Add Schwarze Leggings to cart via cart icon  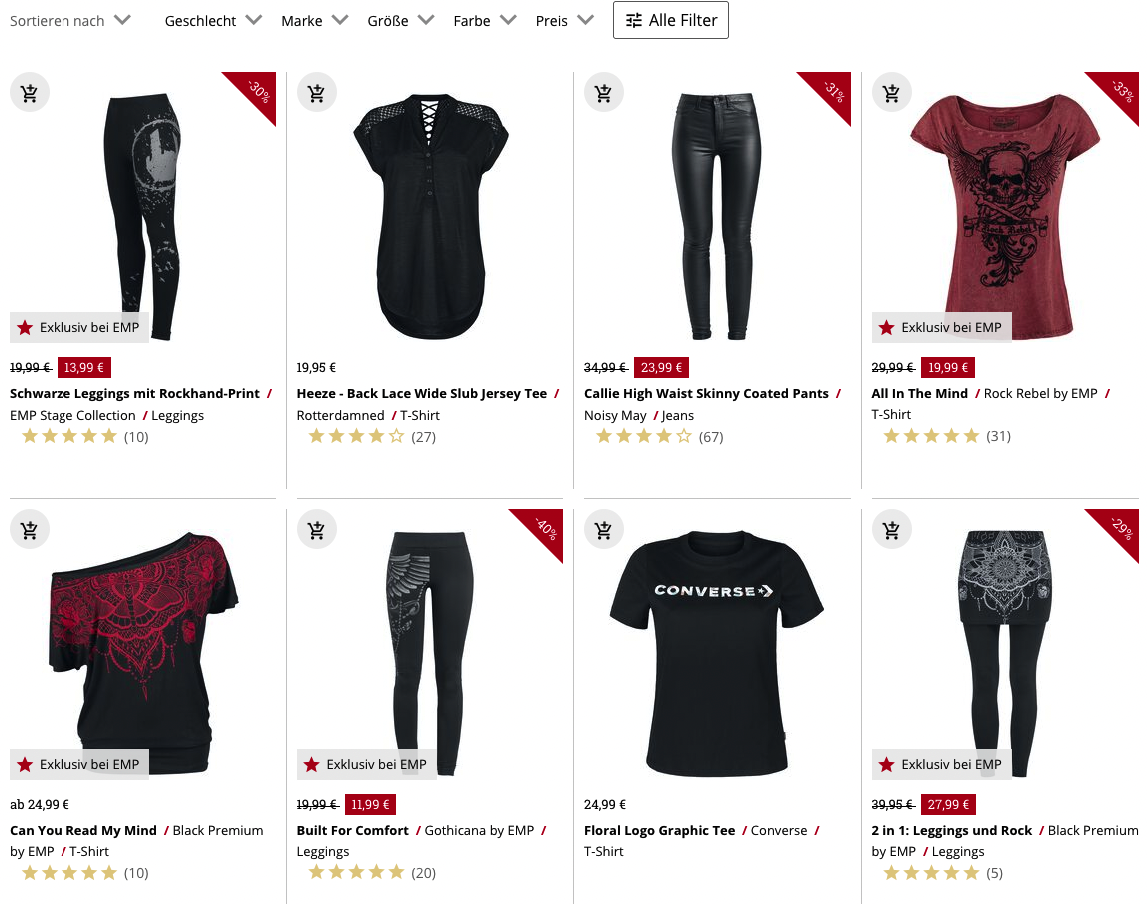(x=29, y=91)
